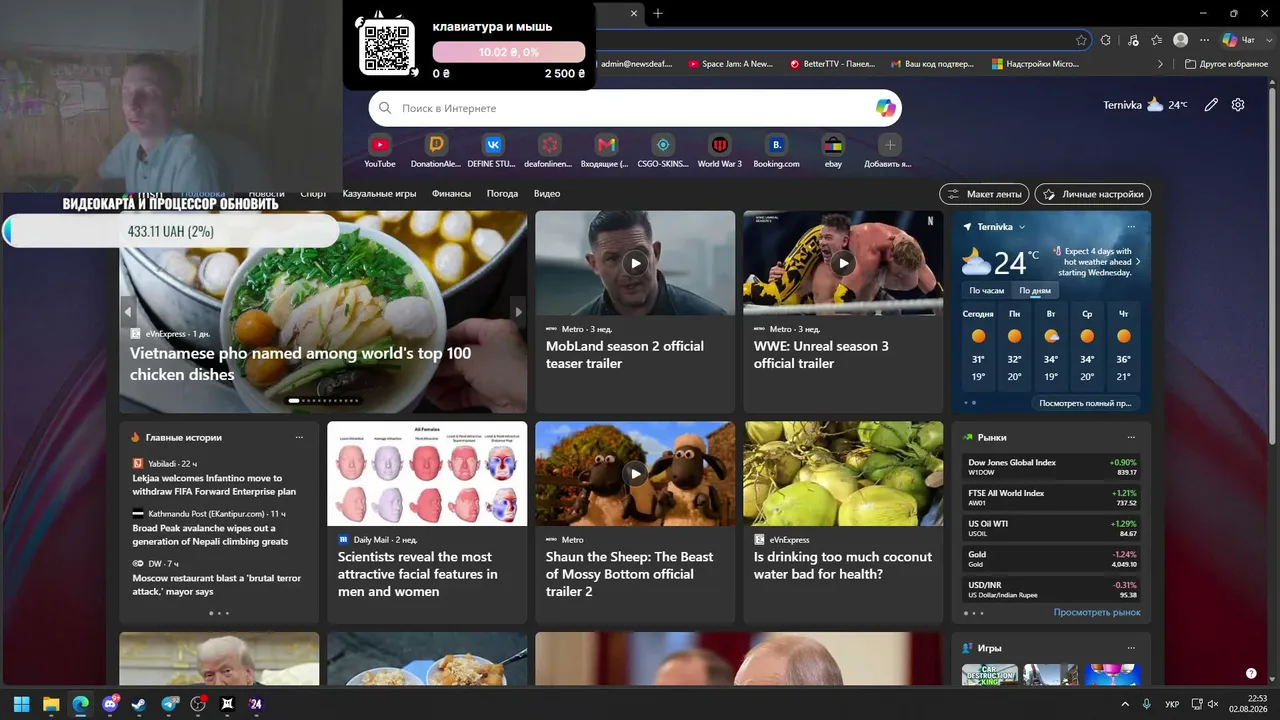Switch to the Видео feed tab
1280x720 pixels.
click(x=547, y=194)
